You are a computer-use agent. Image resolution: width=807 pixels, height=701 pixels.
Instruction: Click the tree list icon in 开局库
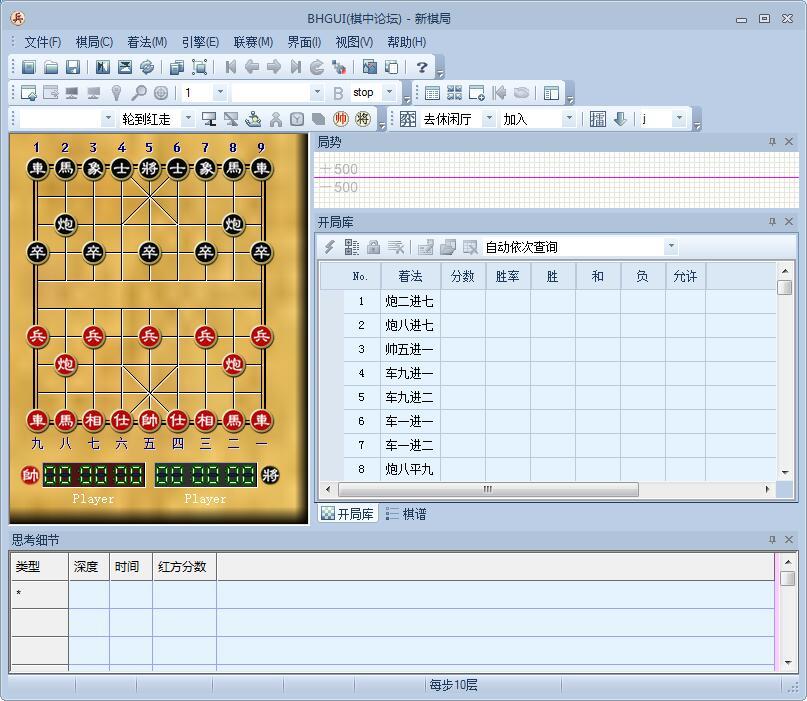(x=352, y=248)
